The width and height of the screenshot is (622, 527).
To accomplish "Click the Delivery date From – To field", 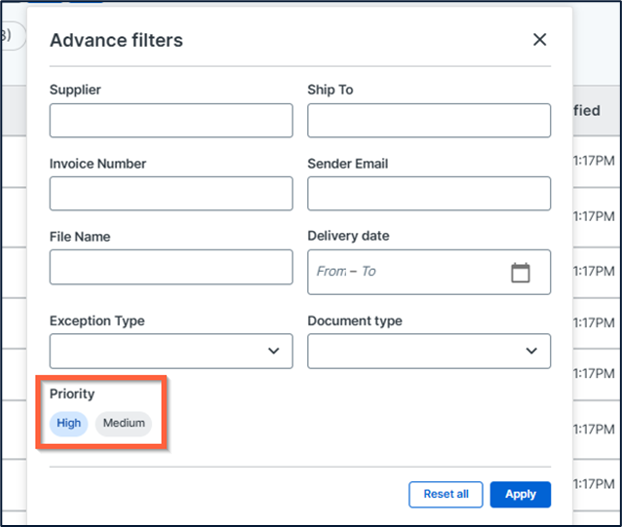I will point(429,272).
